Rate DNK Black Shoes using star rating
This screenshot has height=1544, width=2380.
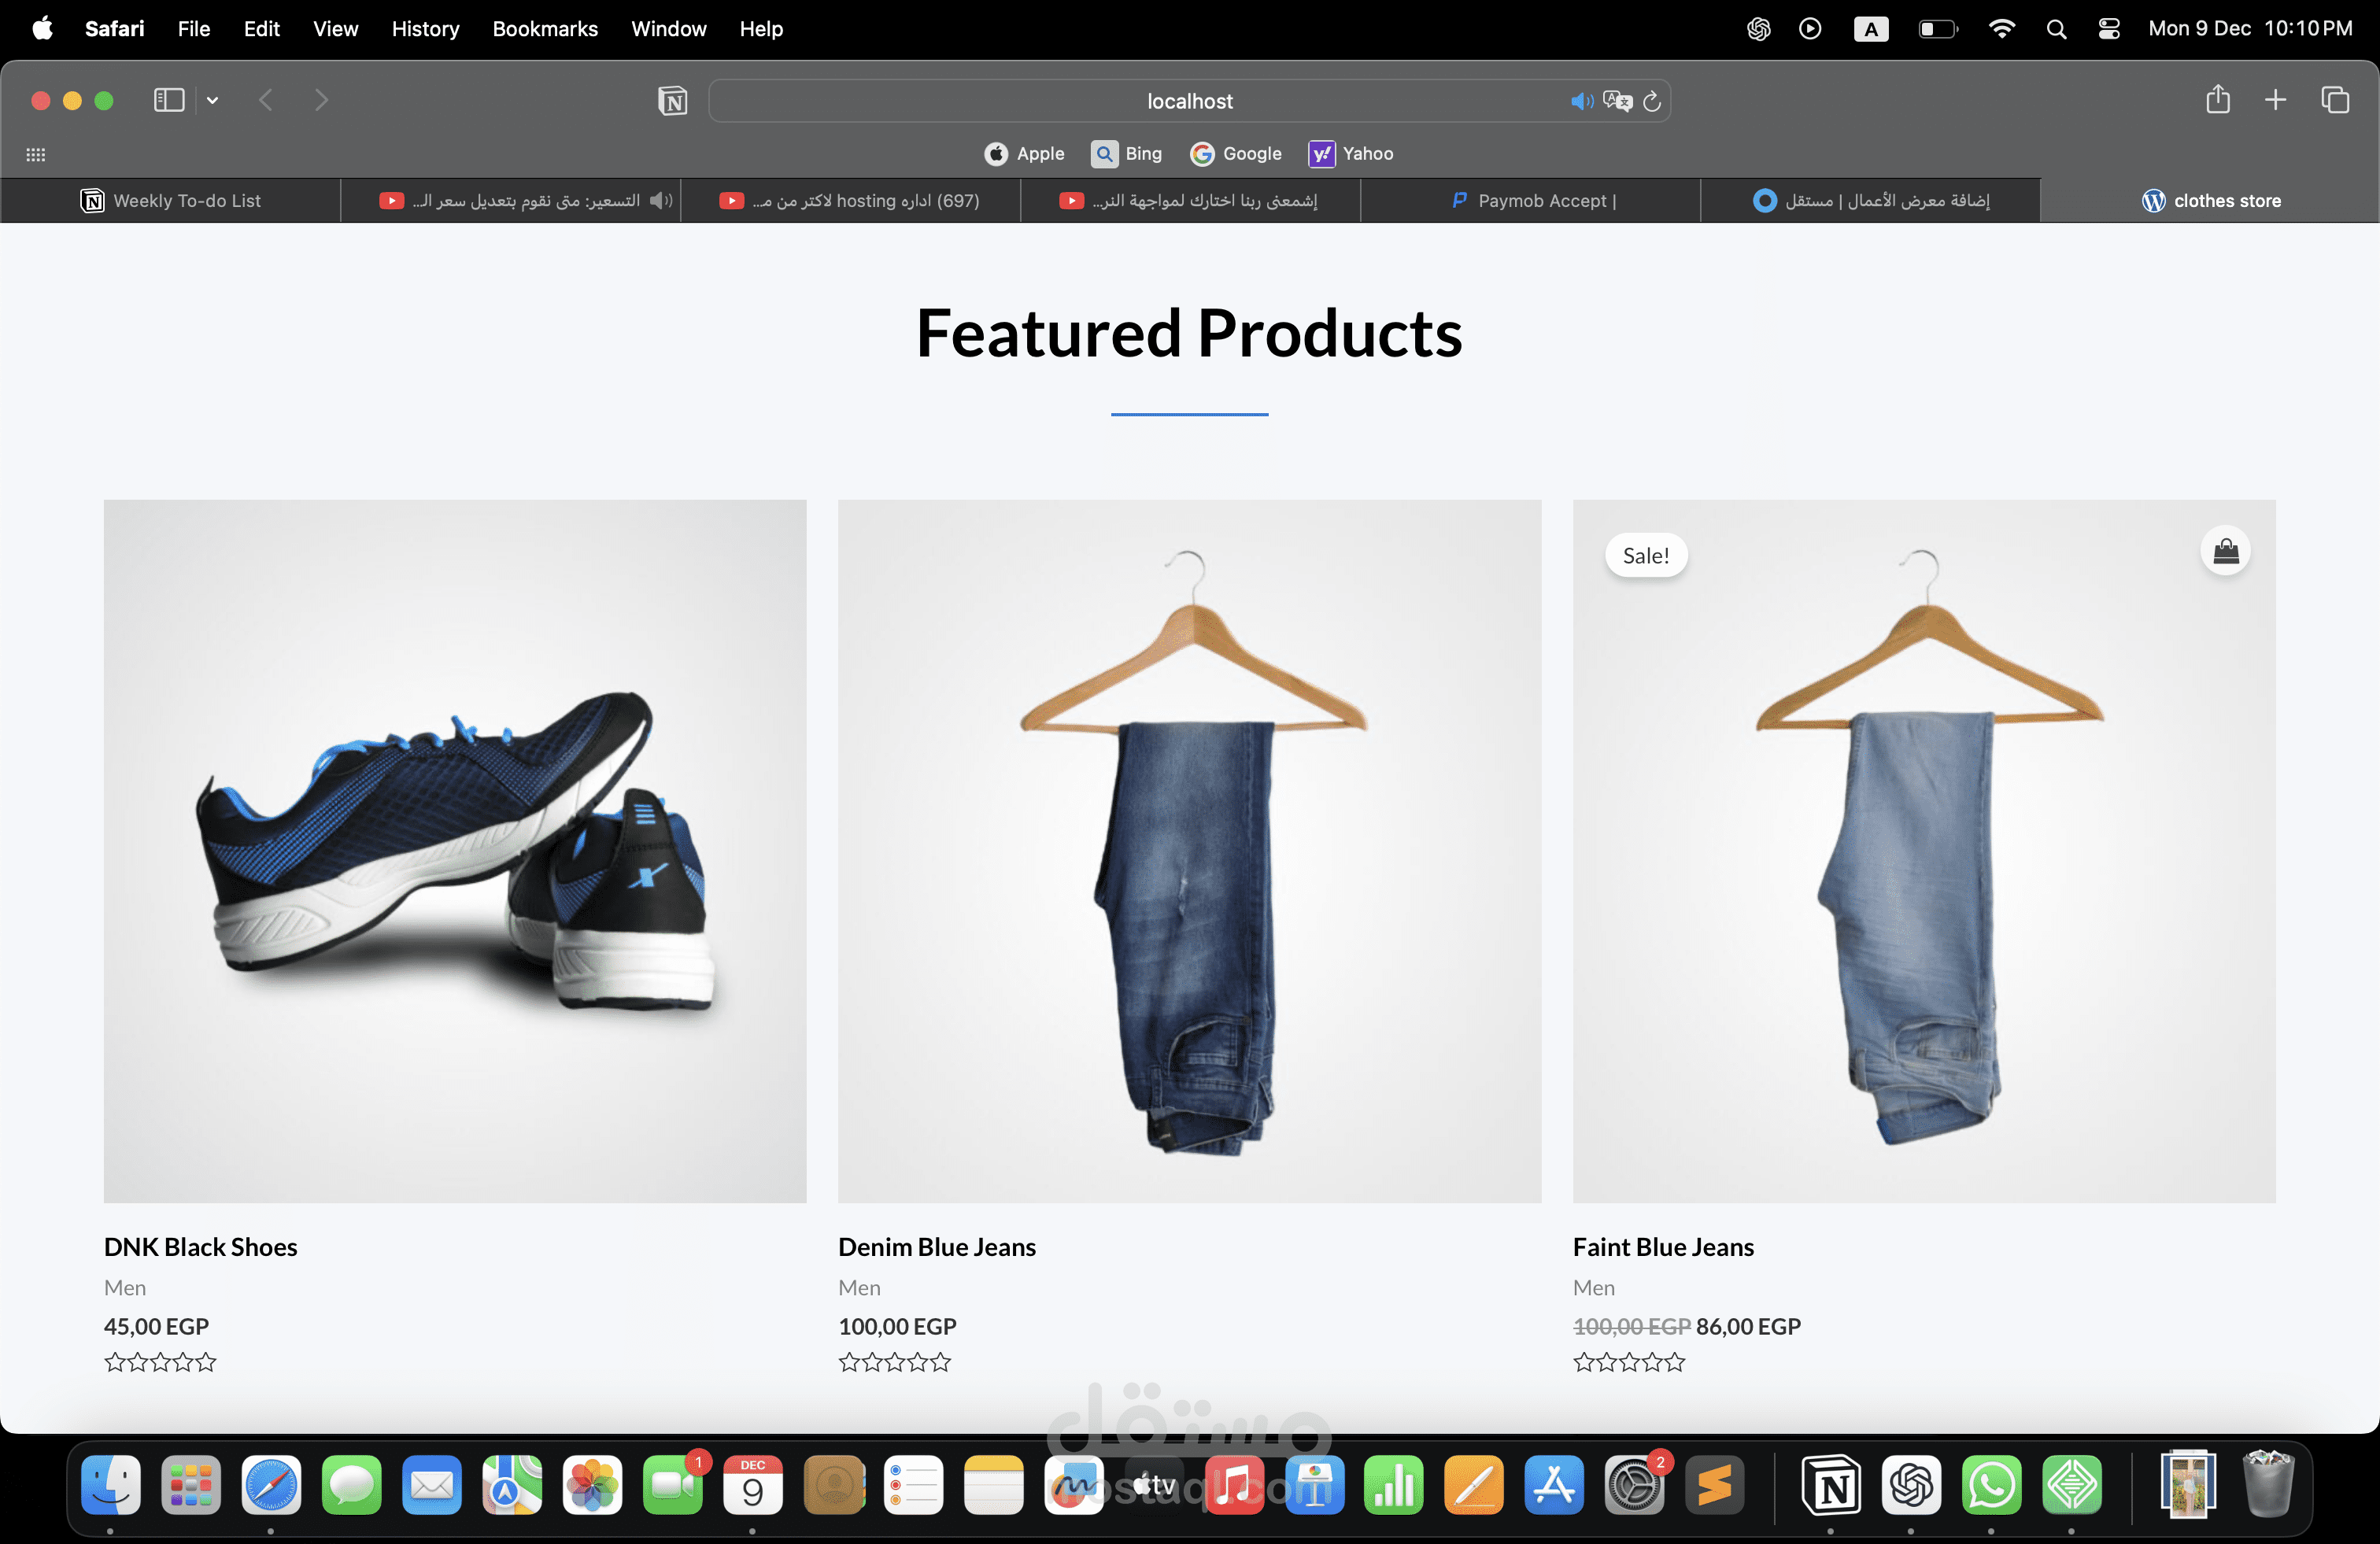pyautogui.click(x=160, y=1362)
